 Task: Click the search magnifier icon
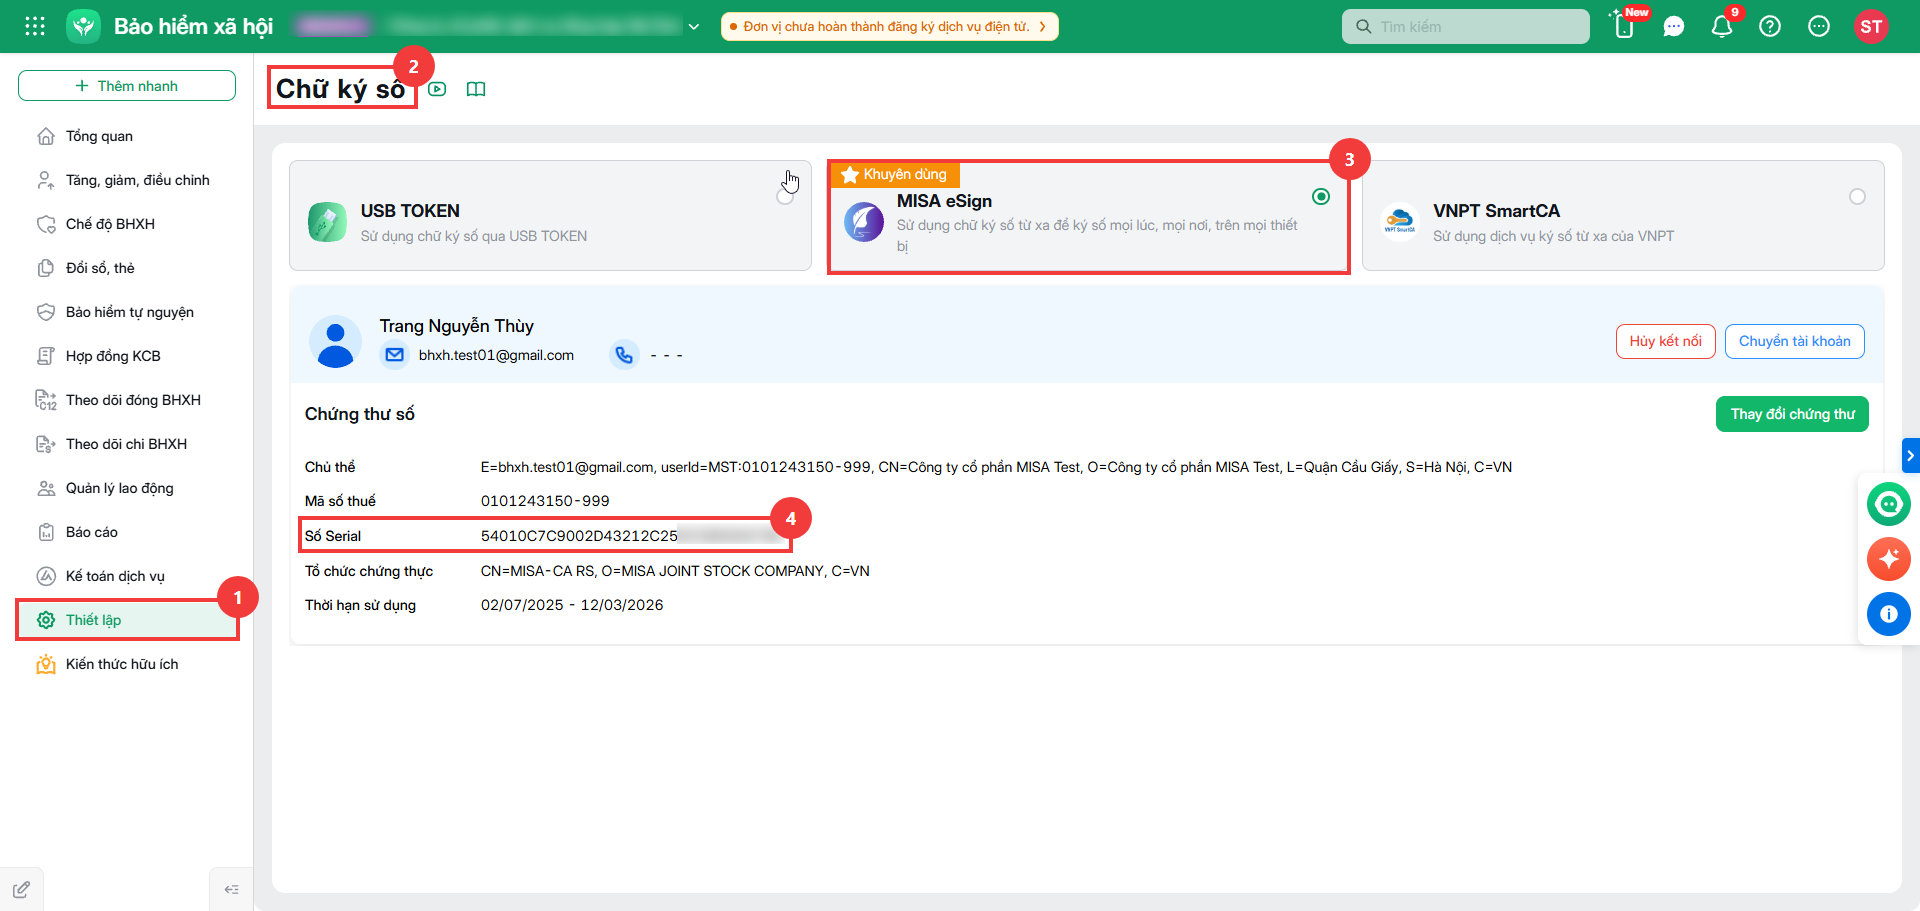(x=1363, y=27)
